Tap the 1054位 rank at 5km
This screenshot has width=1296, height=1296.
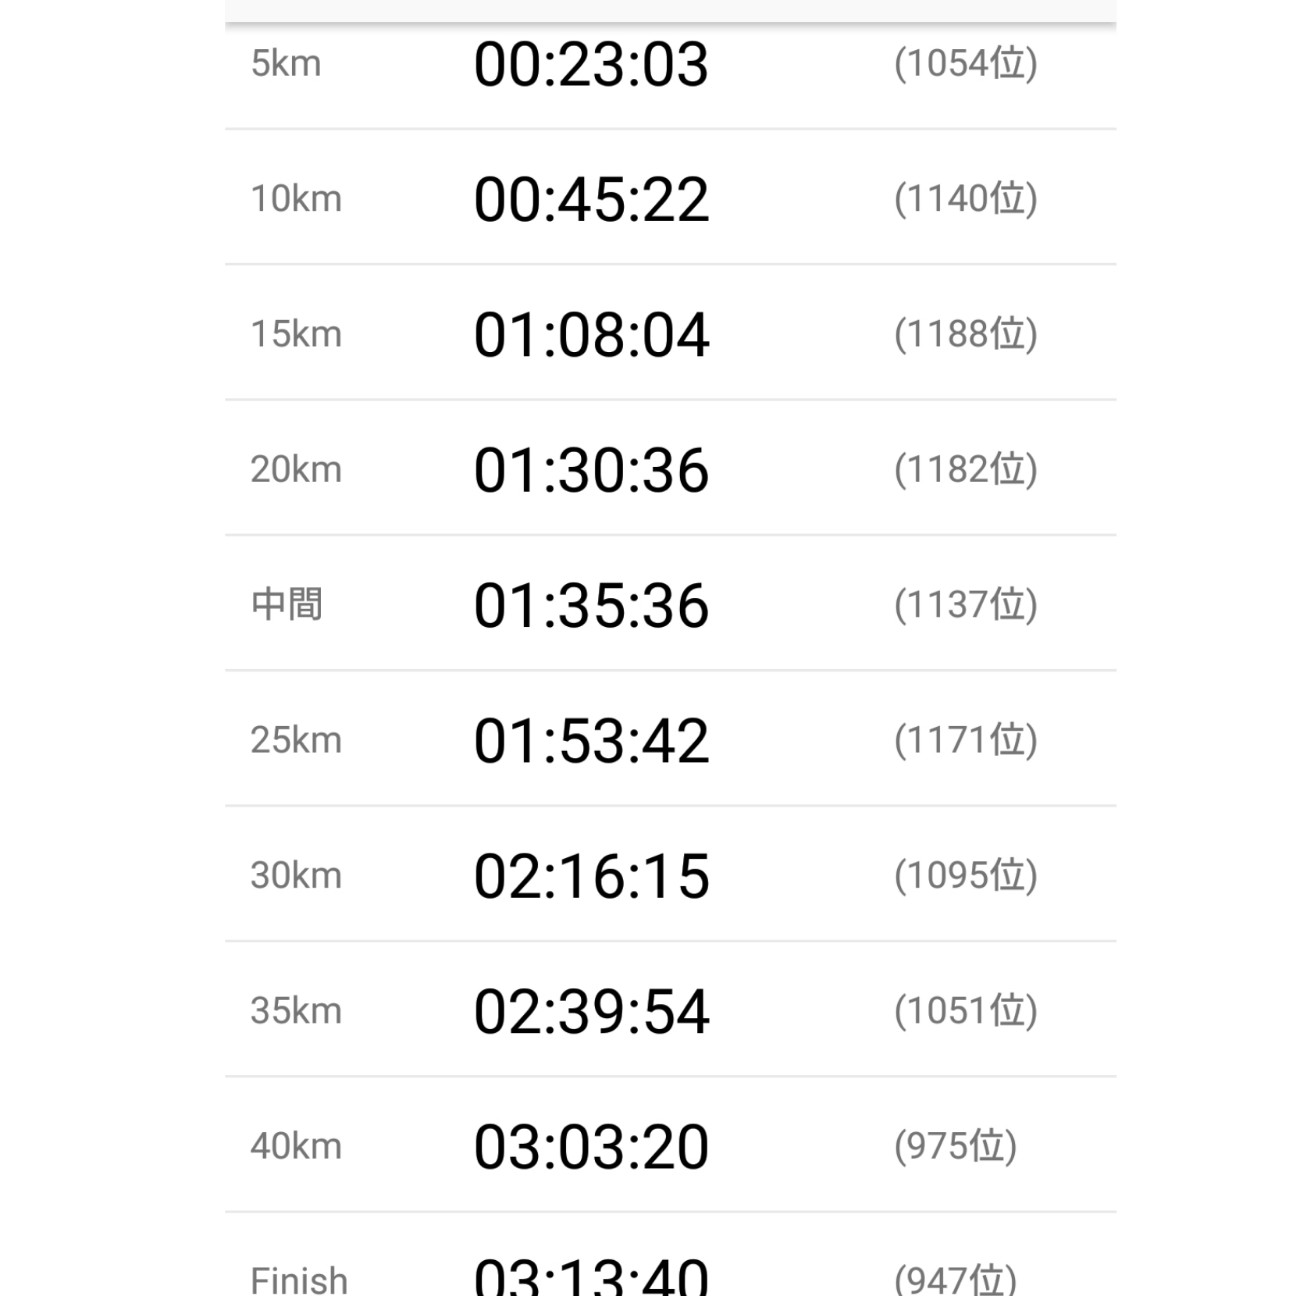(965, 64)
